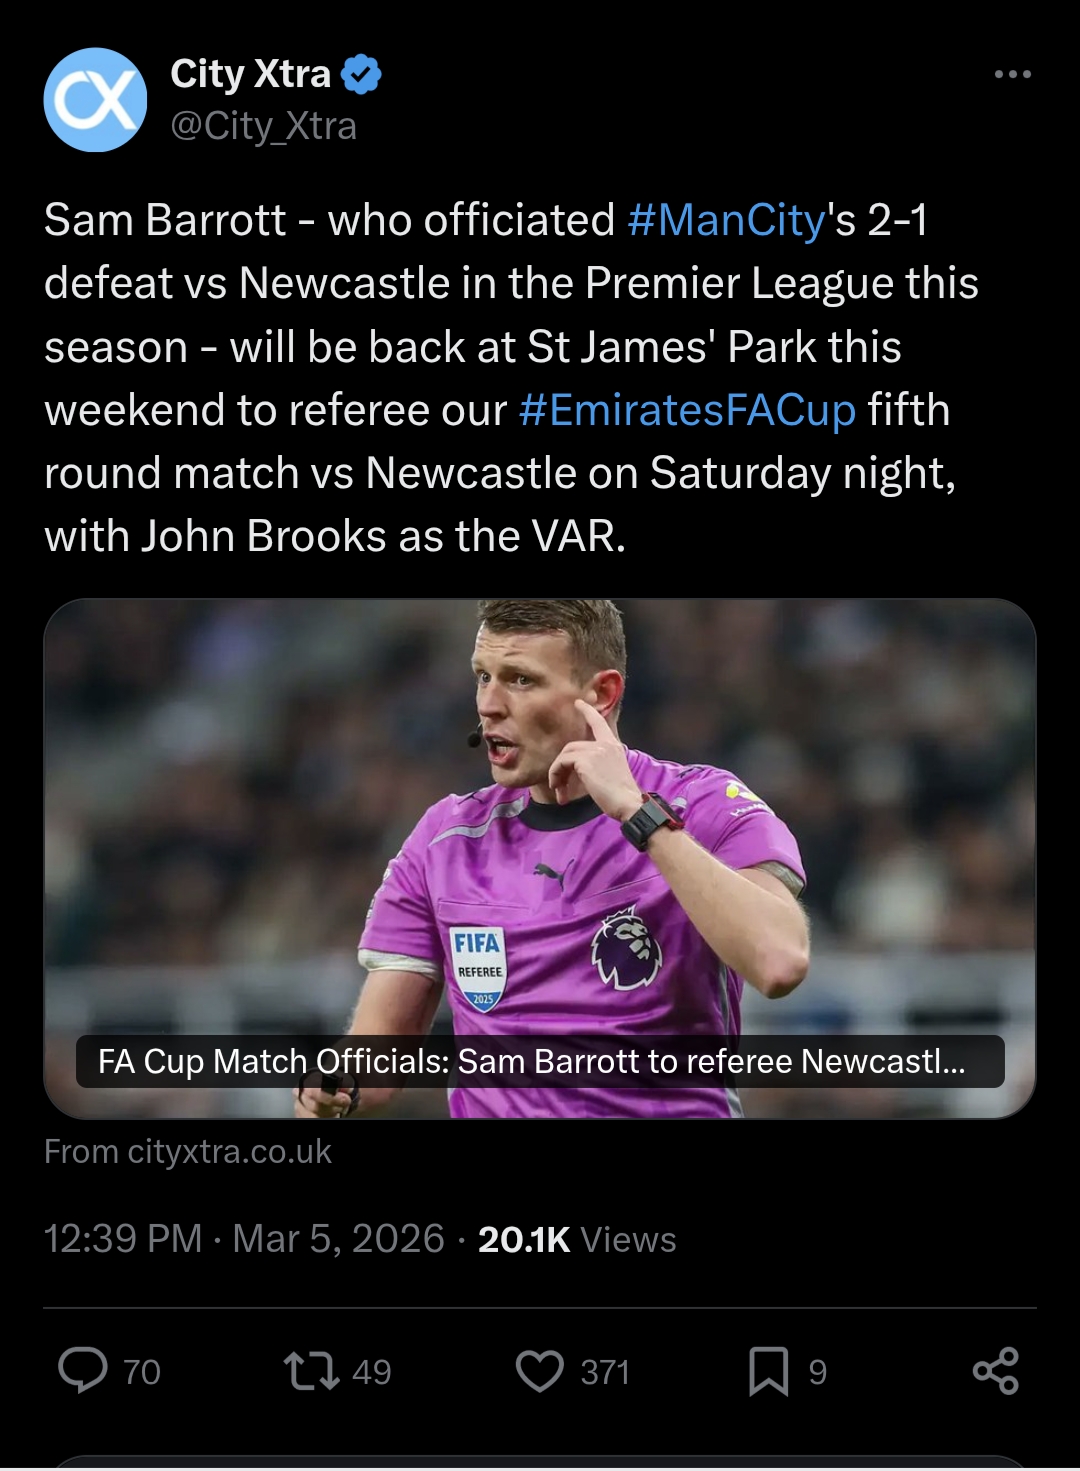Image resolution: width=1080 pixels, height=1471 pixels.
Task: Open the City Xtra display name
Action: click(250, 74)
